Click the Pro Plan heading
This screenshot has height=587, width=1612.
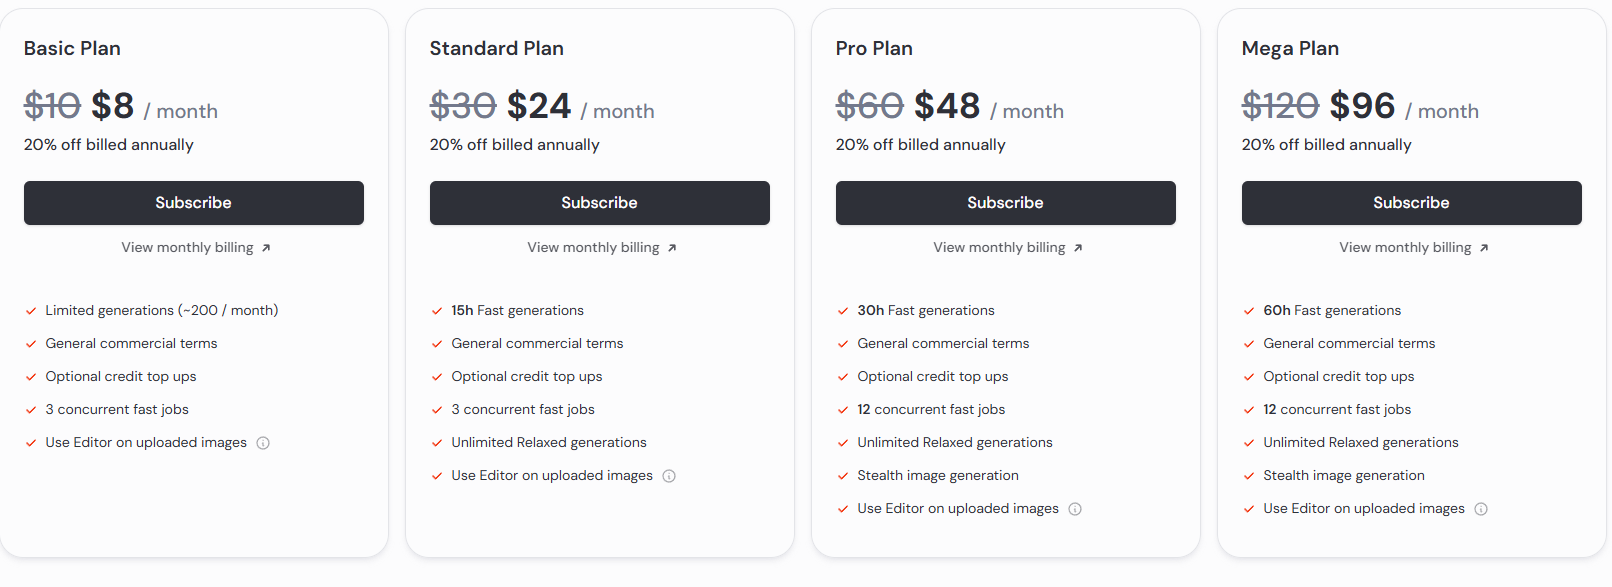[x=874, y=48]
